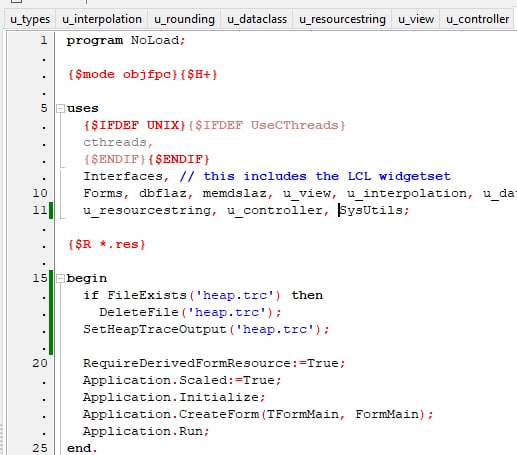Click the 'uses' keyword

83,109
